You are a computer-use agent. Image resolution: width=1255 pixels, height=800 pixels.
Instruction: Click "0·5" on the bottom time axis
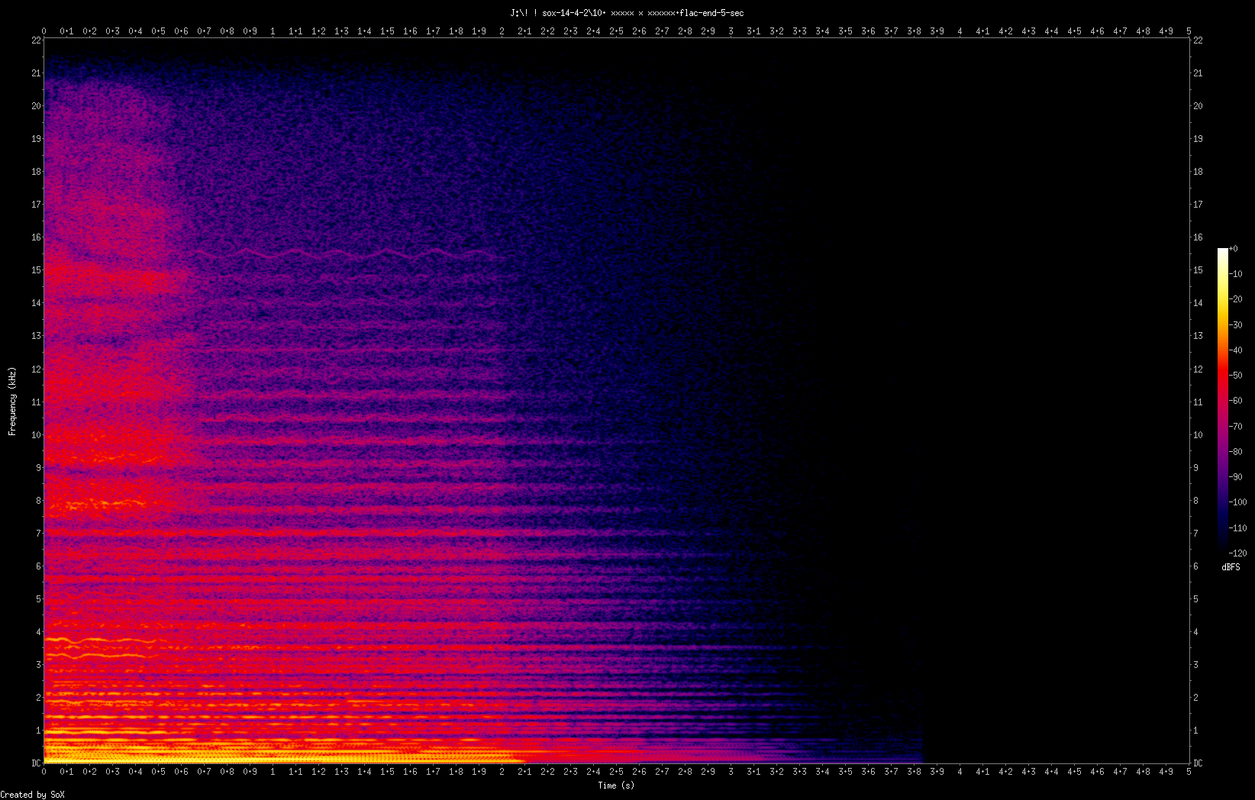point(158,772)
